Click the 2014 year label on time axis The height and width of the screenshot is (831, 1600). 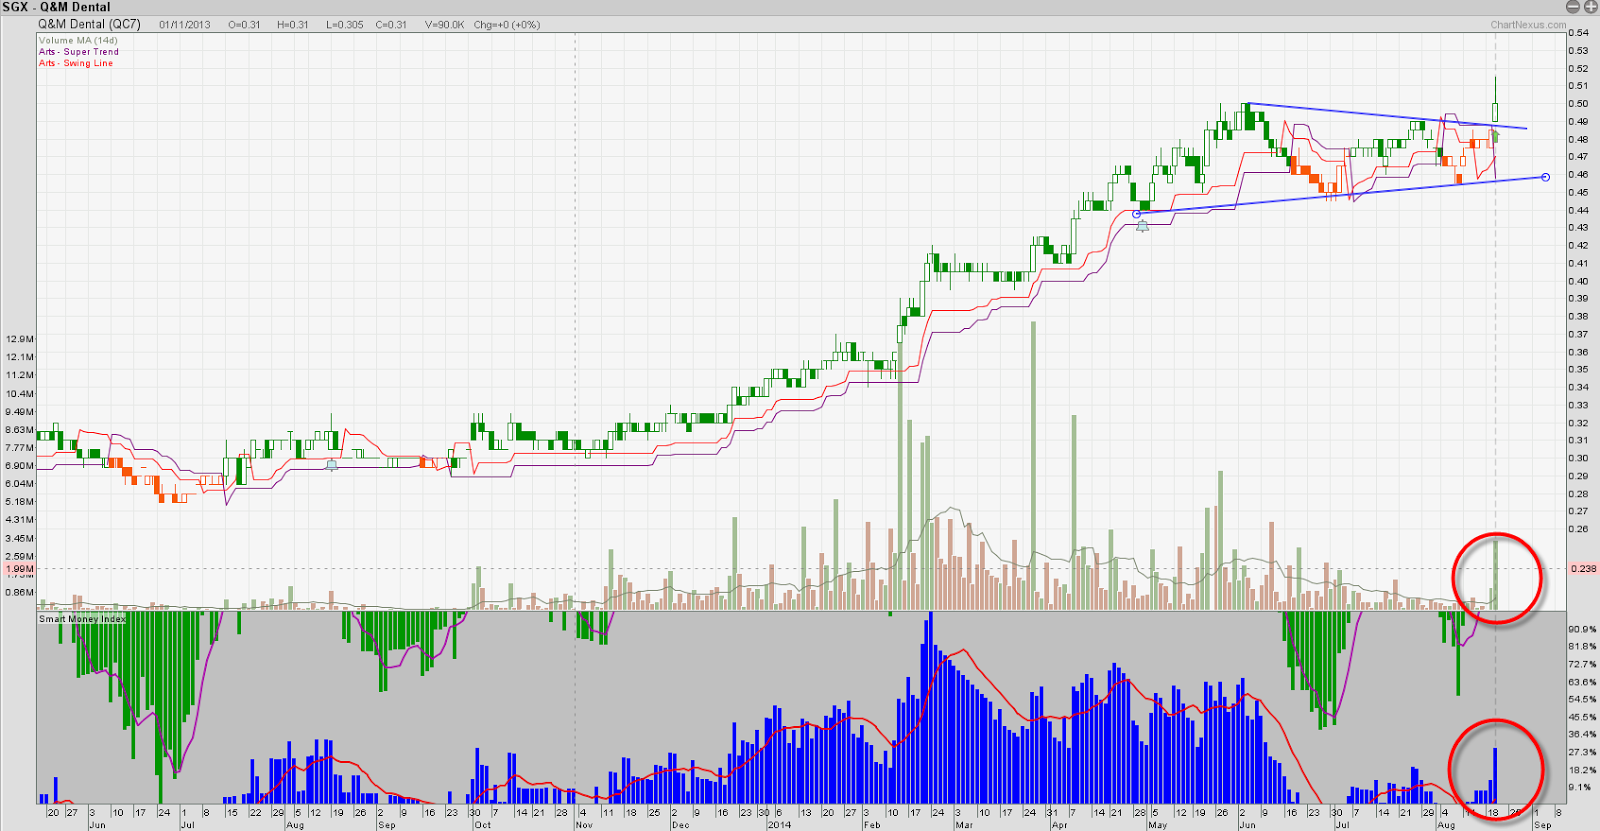pyautogui.click(x=779, y=825)
